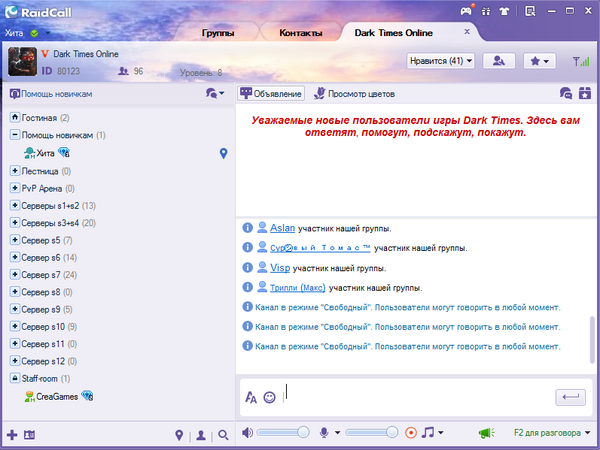The height and width of the screenshot is (450, 600).
Task: Toggle the red record button
Action: (x=411, y=433)
